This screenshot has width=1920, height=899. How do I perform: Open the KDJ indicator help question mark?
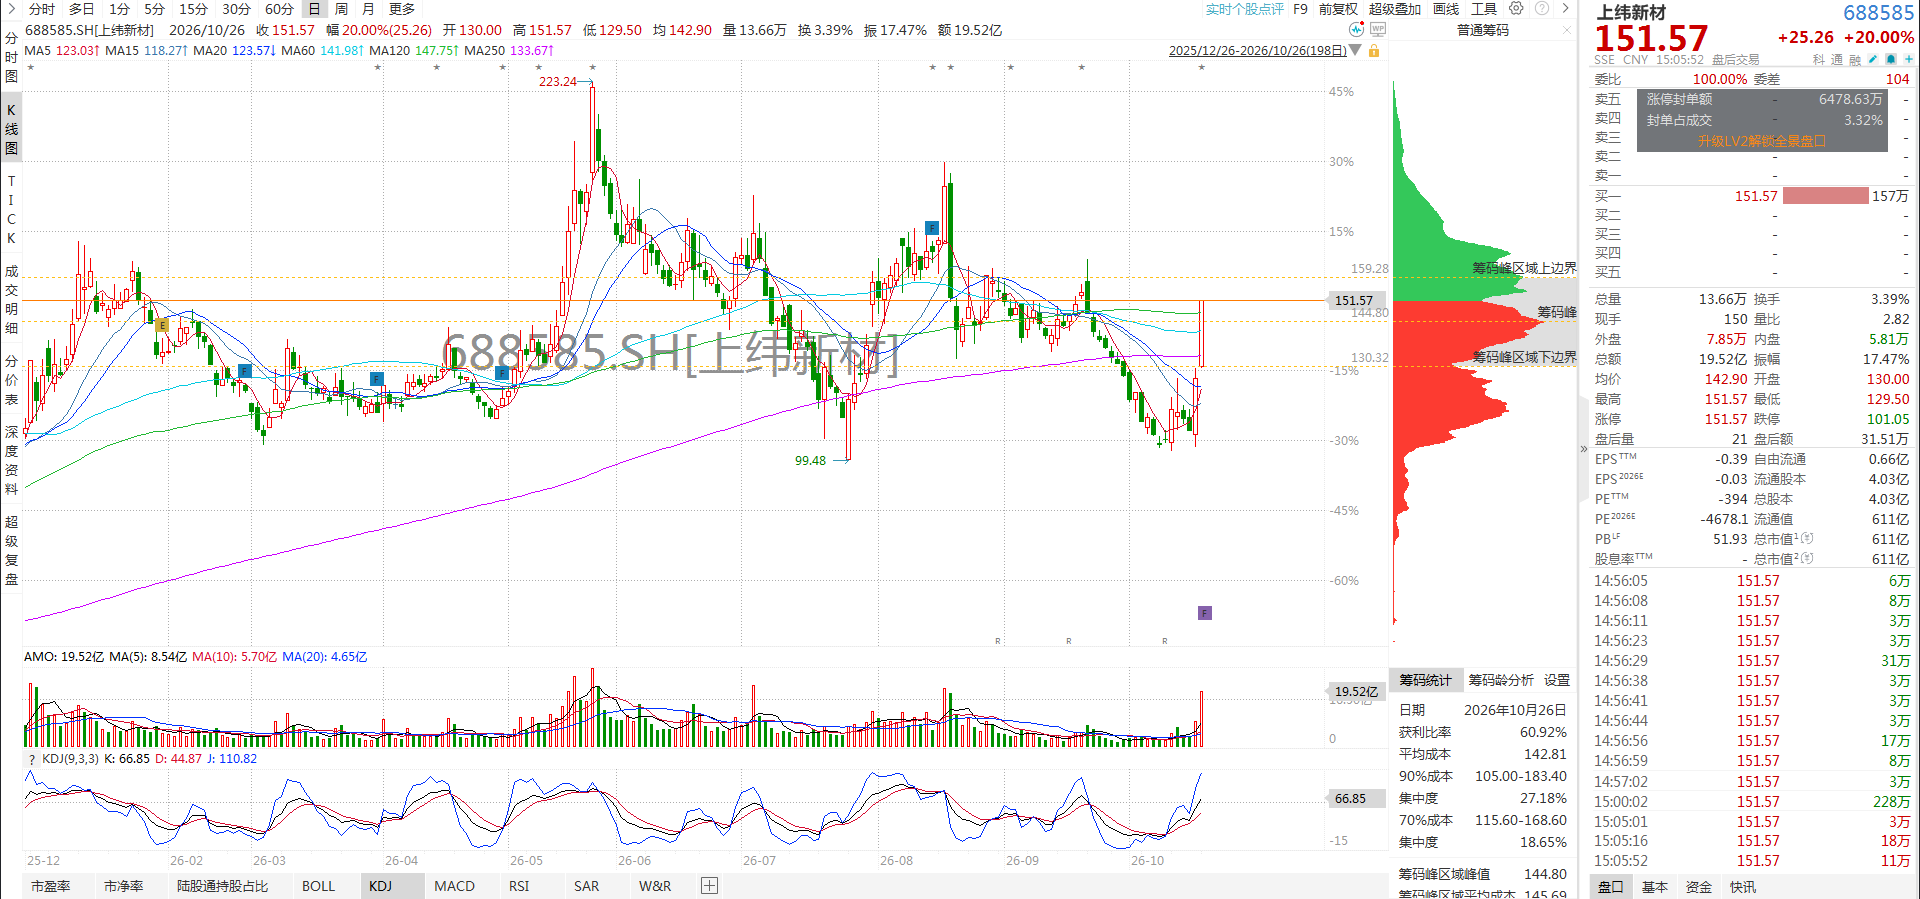(x=31, y=759)
